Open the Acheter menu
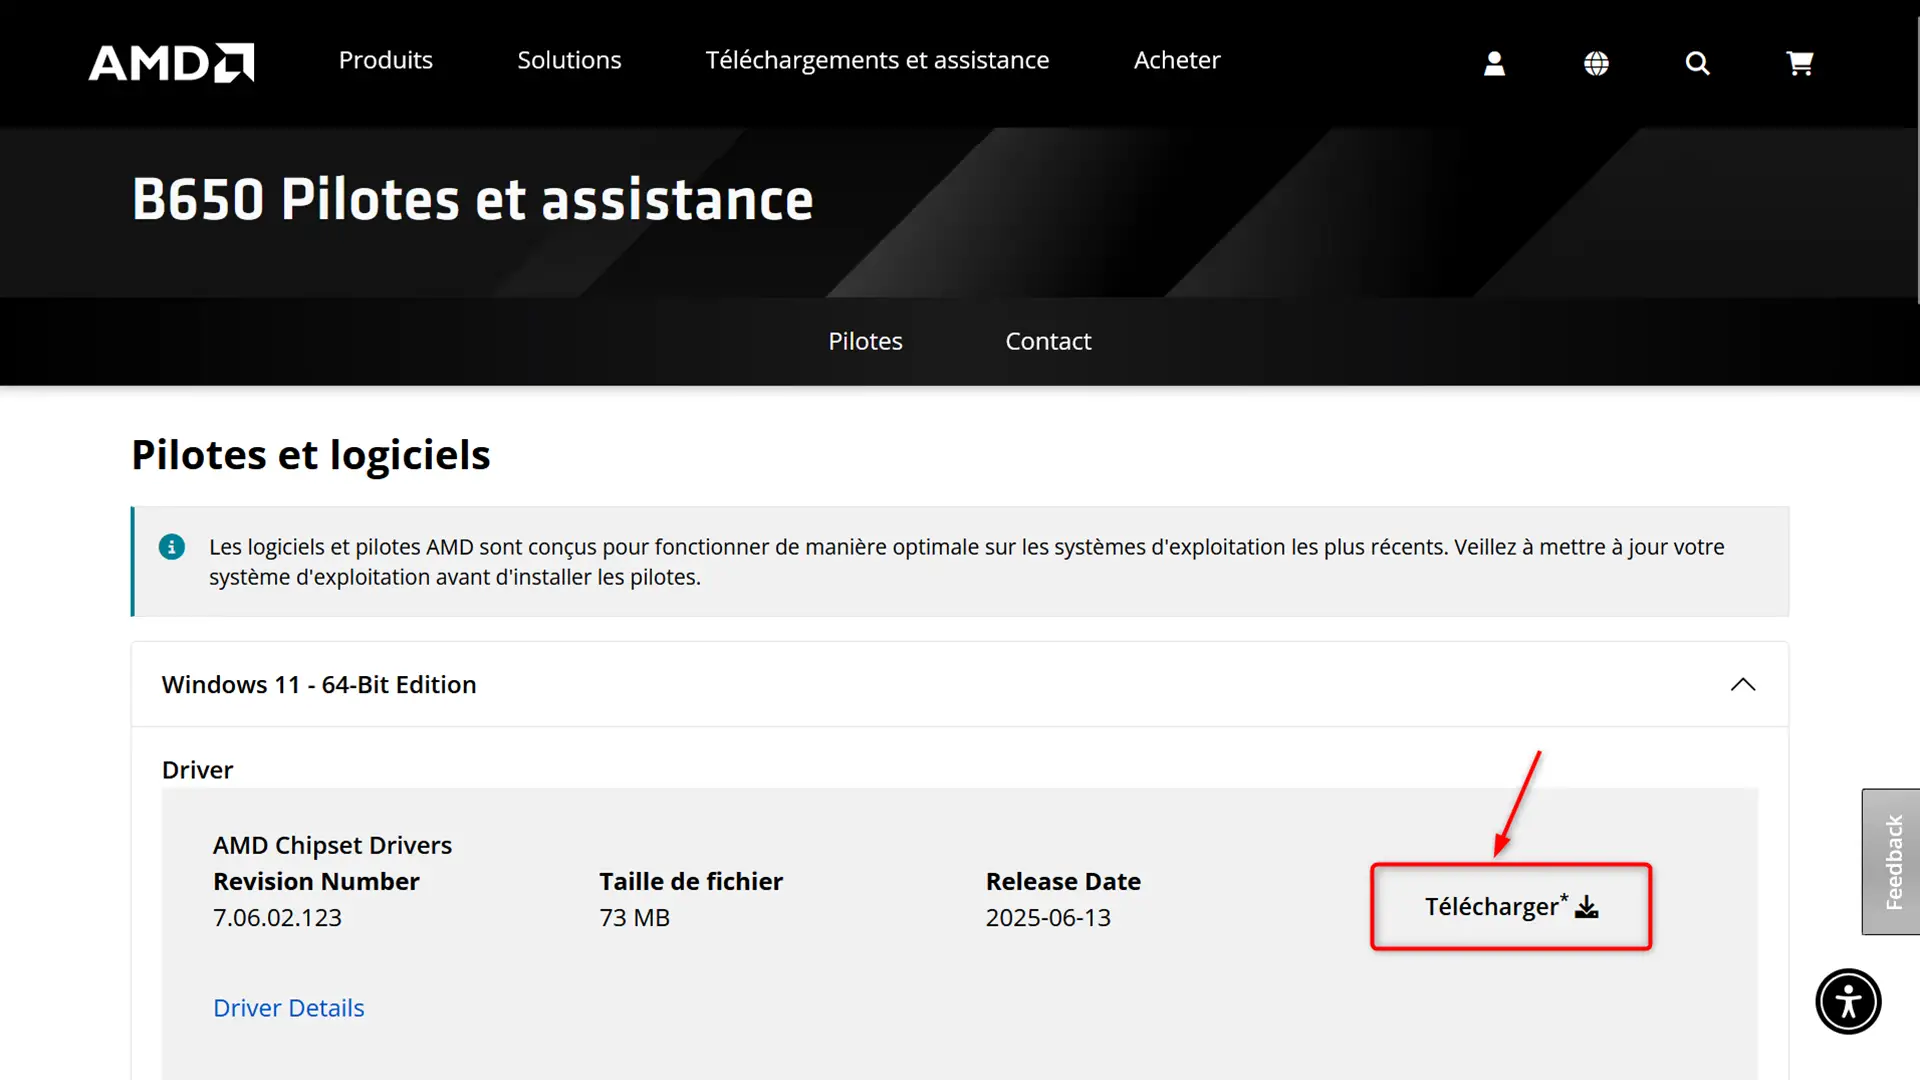This screenshot has height=1080, width=1920. [x=1177, y=60]
